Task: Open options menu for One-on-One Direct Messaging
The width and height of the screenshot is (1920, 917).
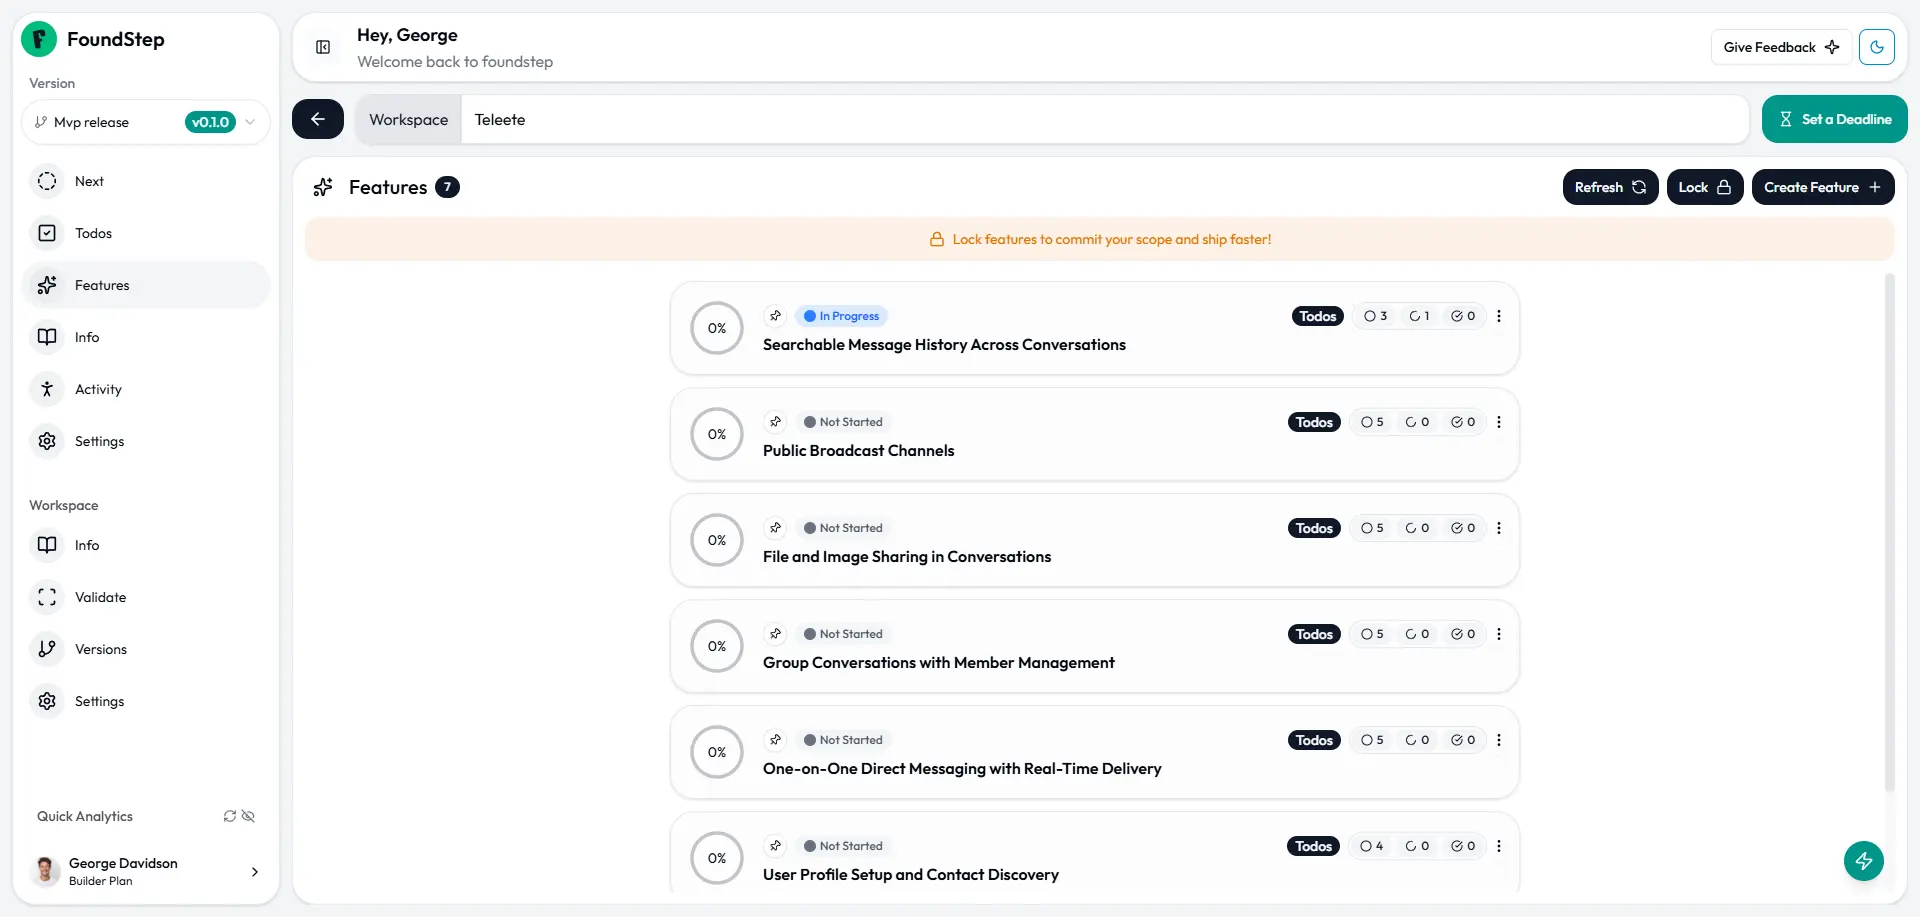Action: [x=1498, y=740]
